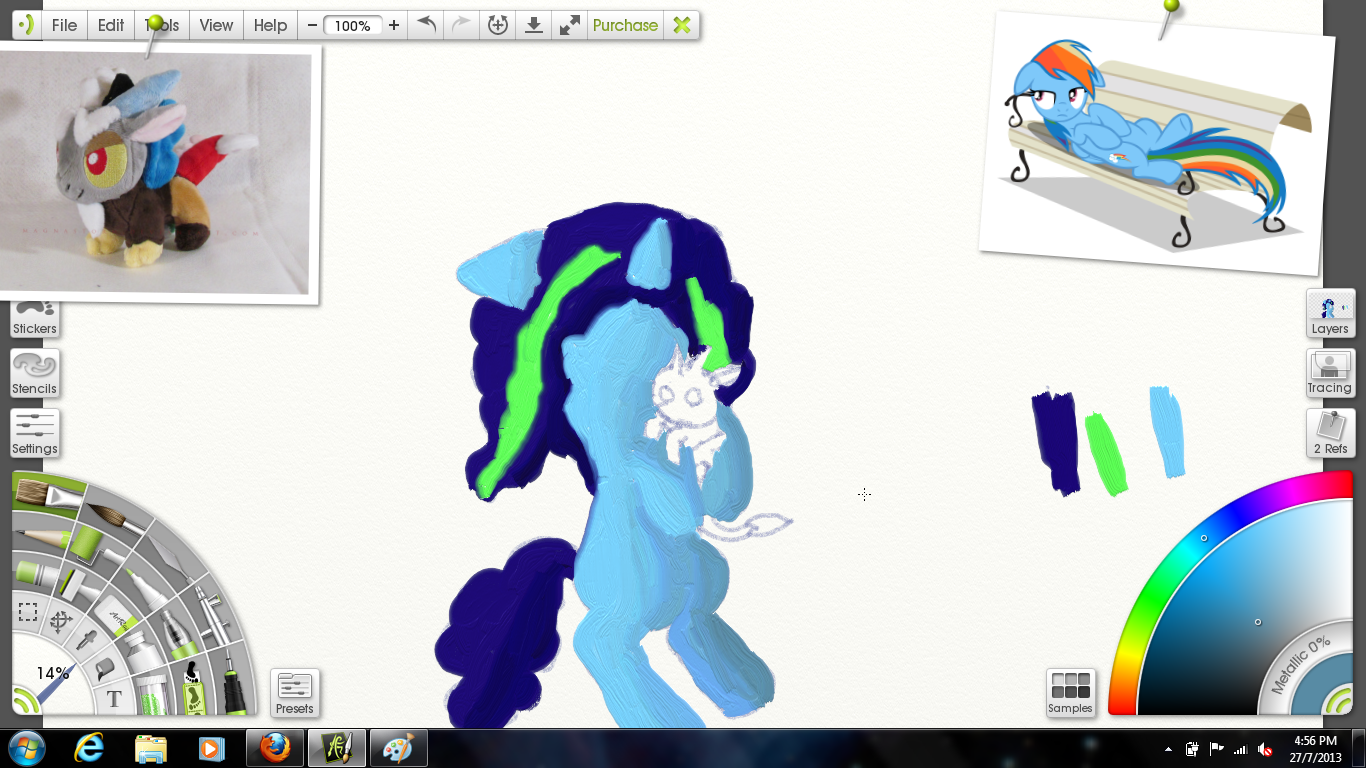Viewport: 1366px width, 768px height.
Task: Open the Stickers panel
Action: pos(35,318)
